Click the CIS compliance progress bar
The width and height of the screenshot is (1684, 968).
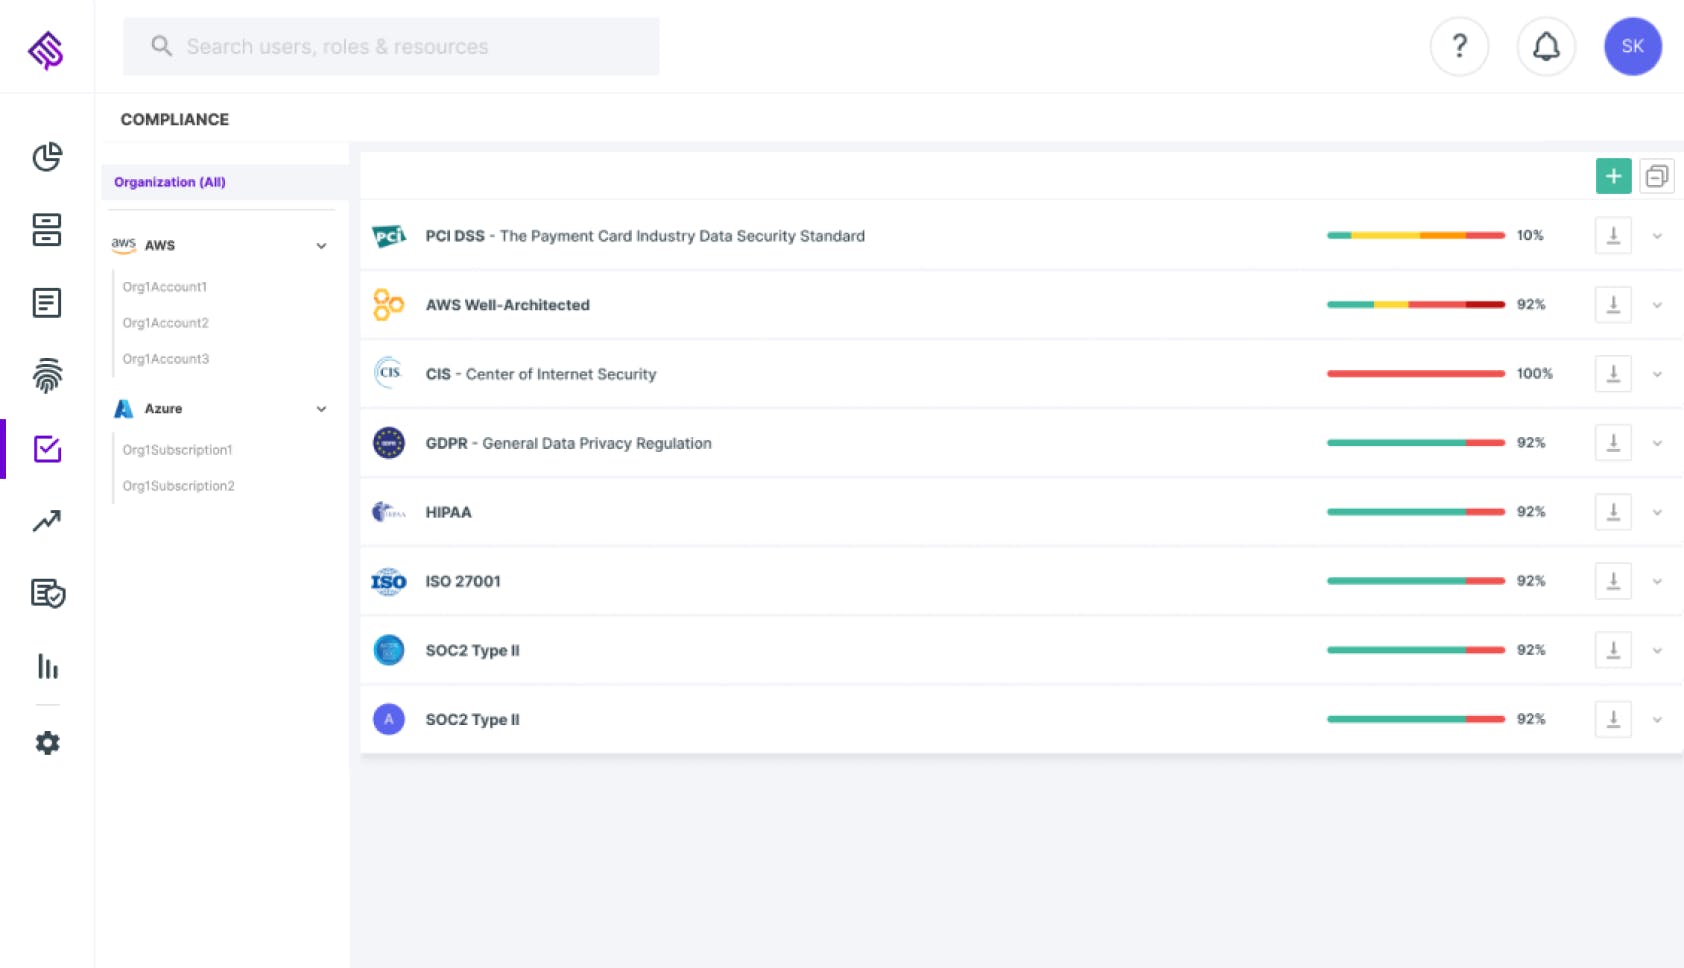pyautogui.click(x=1415, y=374)
